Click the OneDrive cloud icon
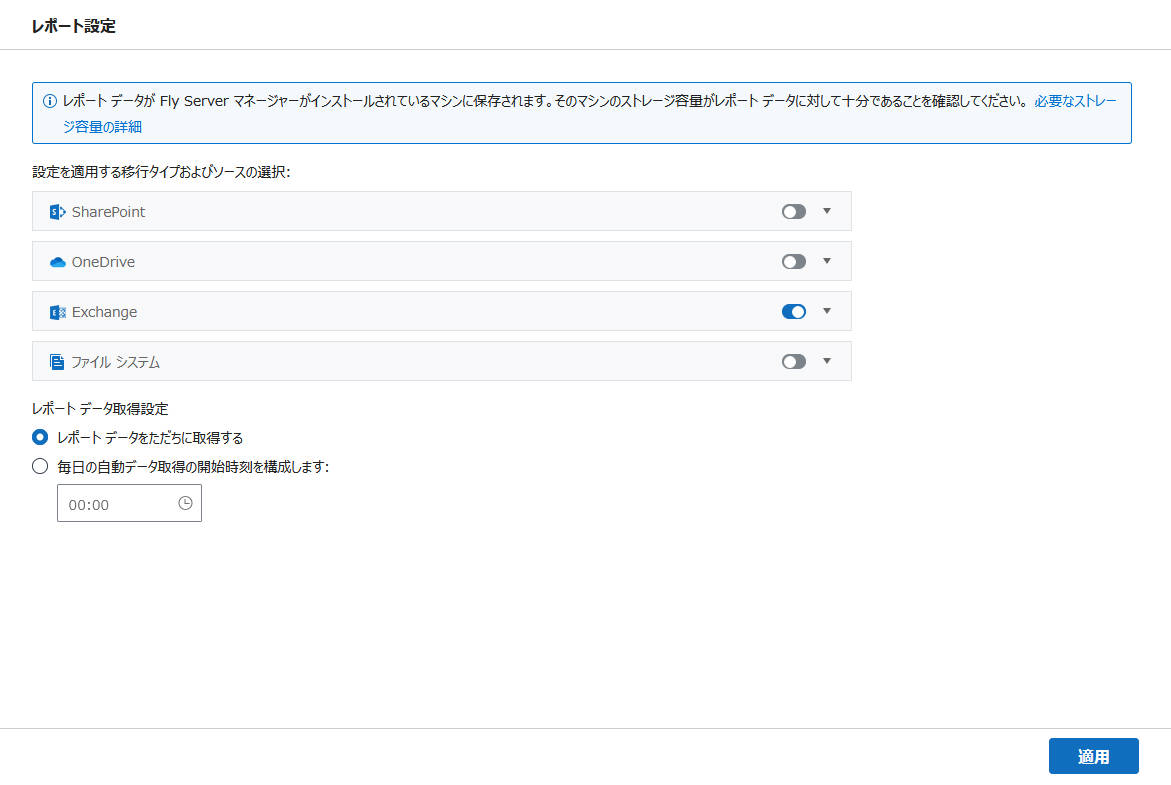1171x785 pixels. tap(58, 262)
